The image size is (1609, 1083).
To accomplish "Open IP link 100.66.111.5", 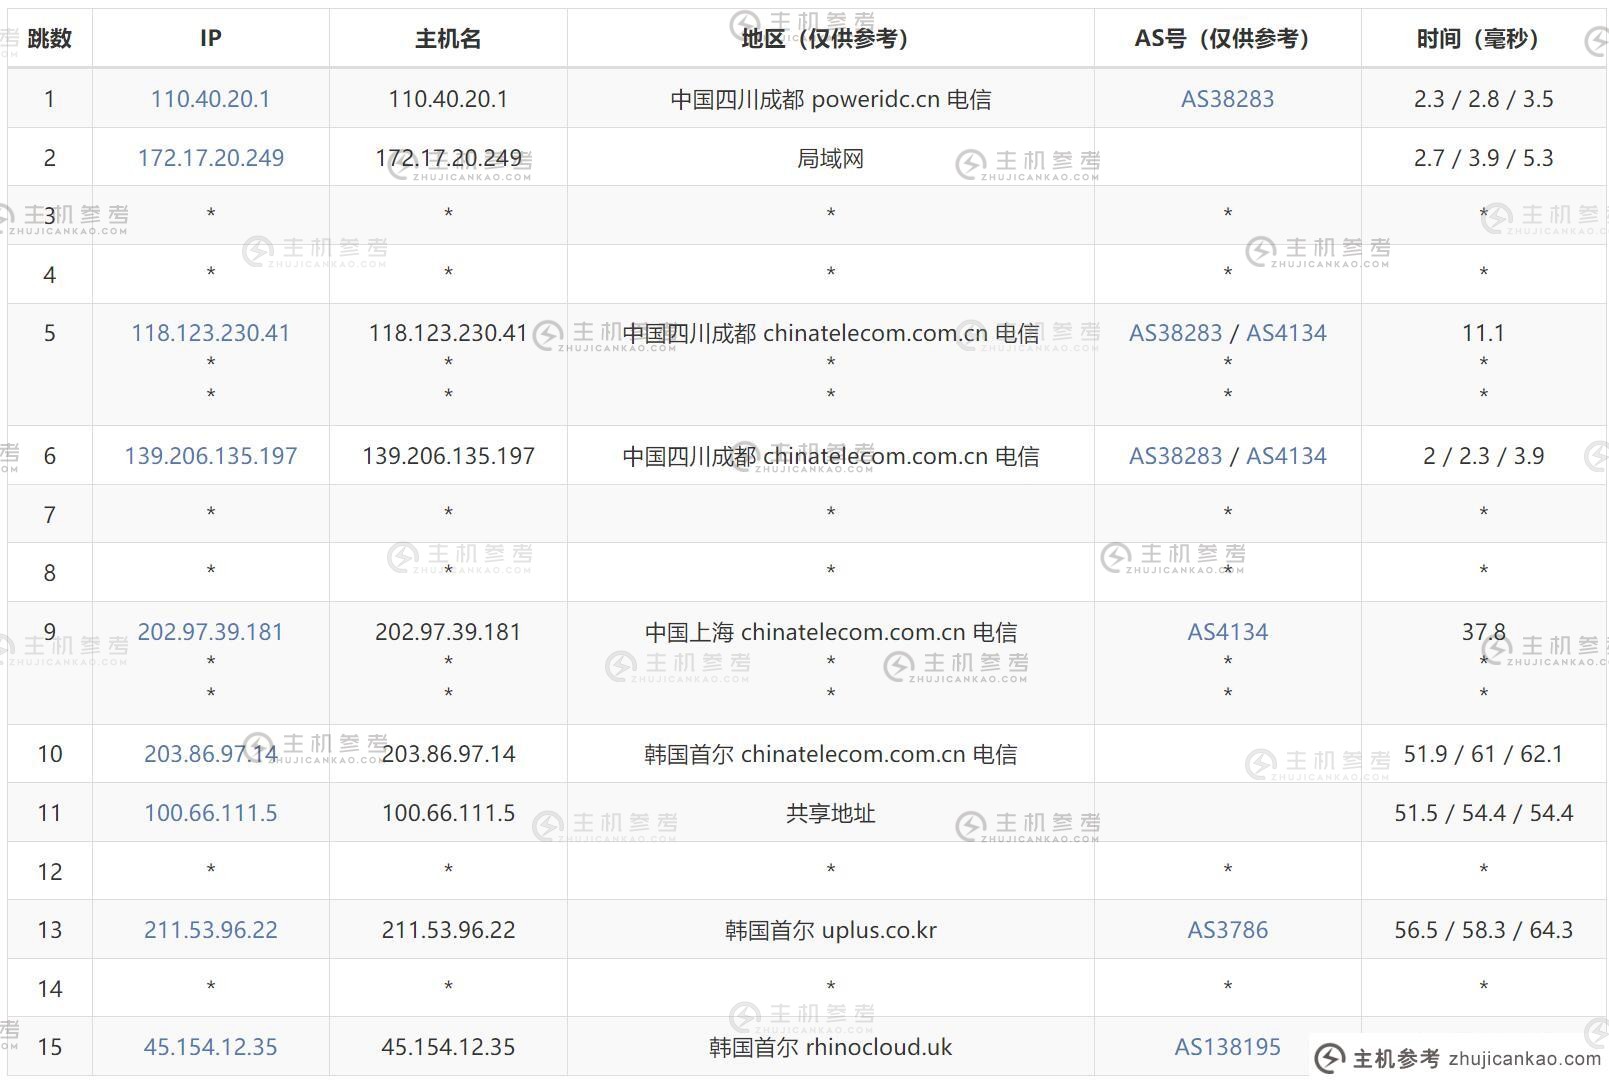I will pos(210,813).
